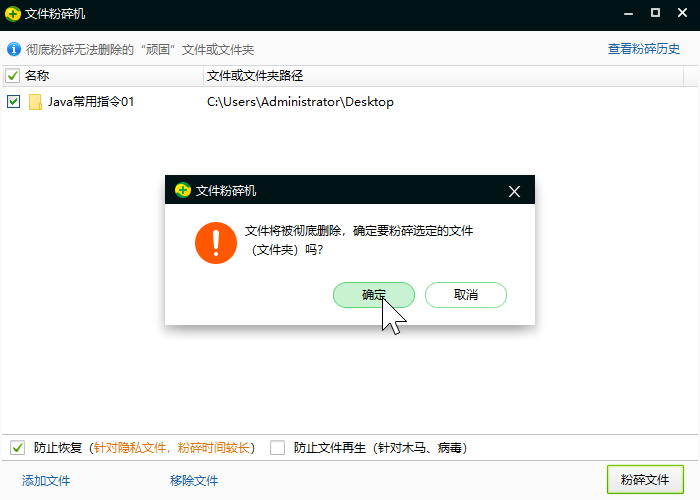Minimize the 文件粉碎机 main window
Viewport: 700px width, 500px height.
(629, 13)
